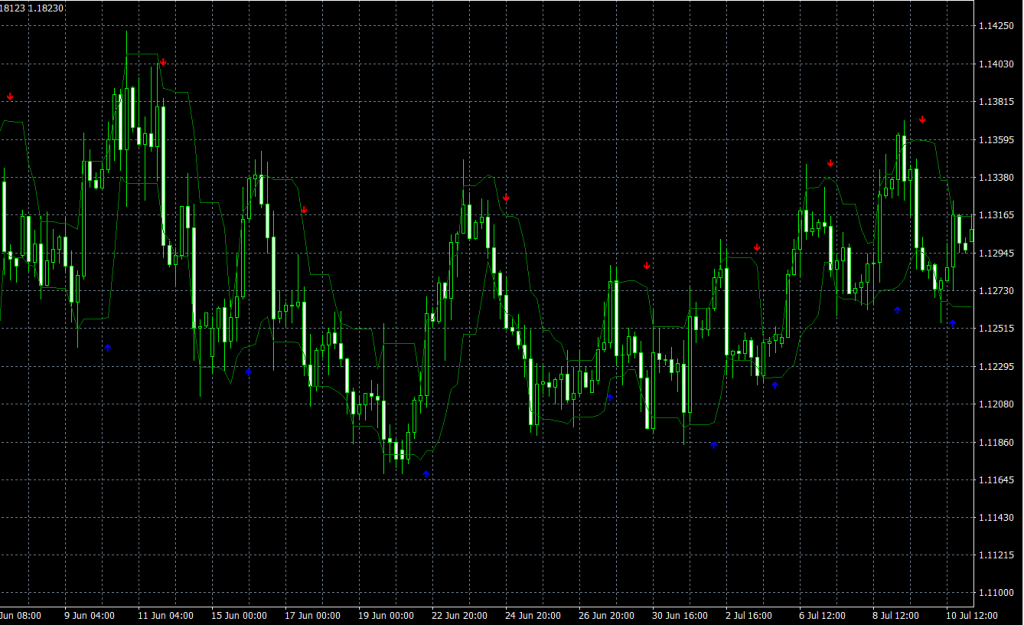The width and height of the screenshot is (1024, 625).
Task: Click the 6 Jul 12:00 time label
Action: tap(822, 615)
